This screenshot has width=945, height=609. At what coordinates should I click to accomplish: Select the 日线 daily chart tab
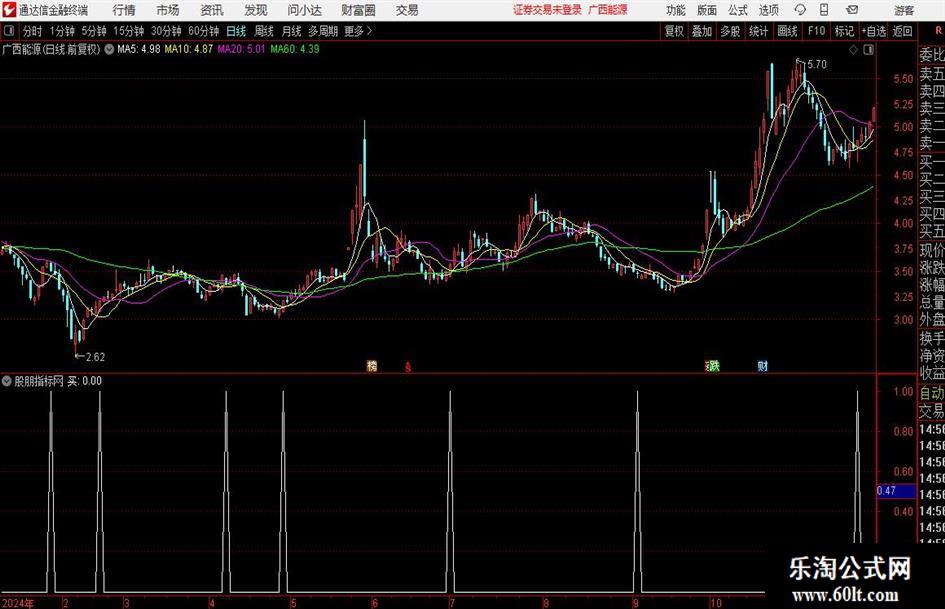coord(236,31)
